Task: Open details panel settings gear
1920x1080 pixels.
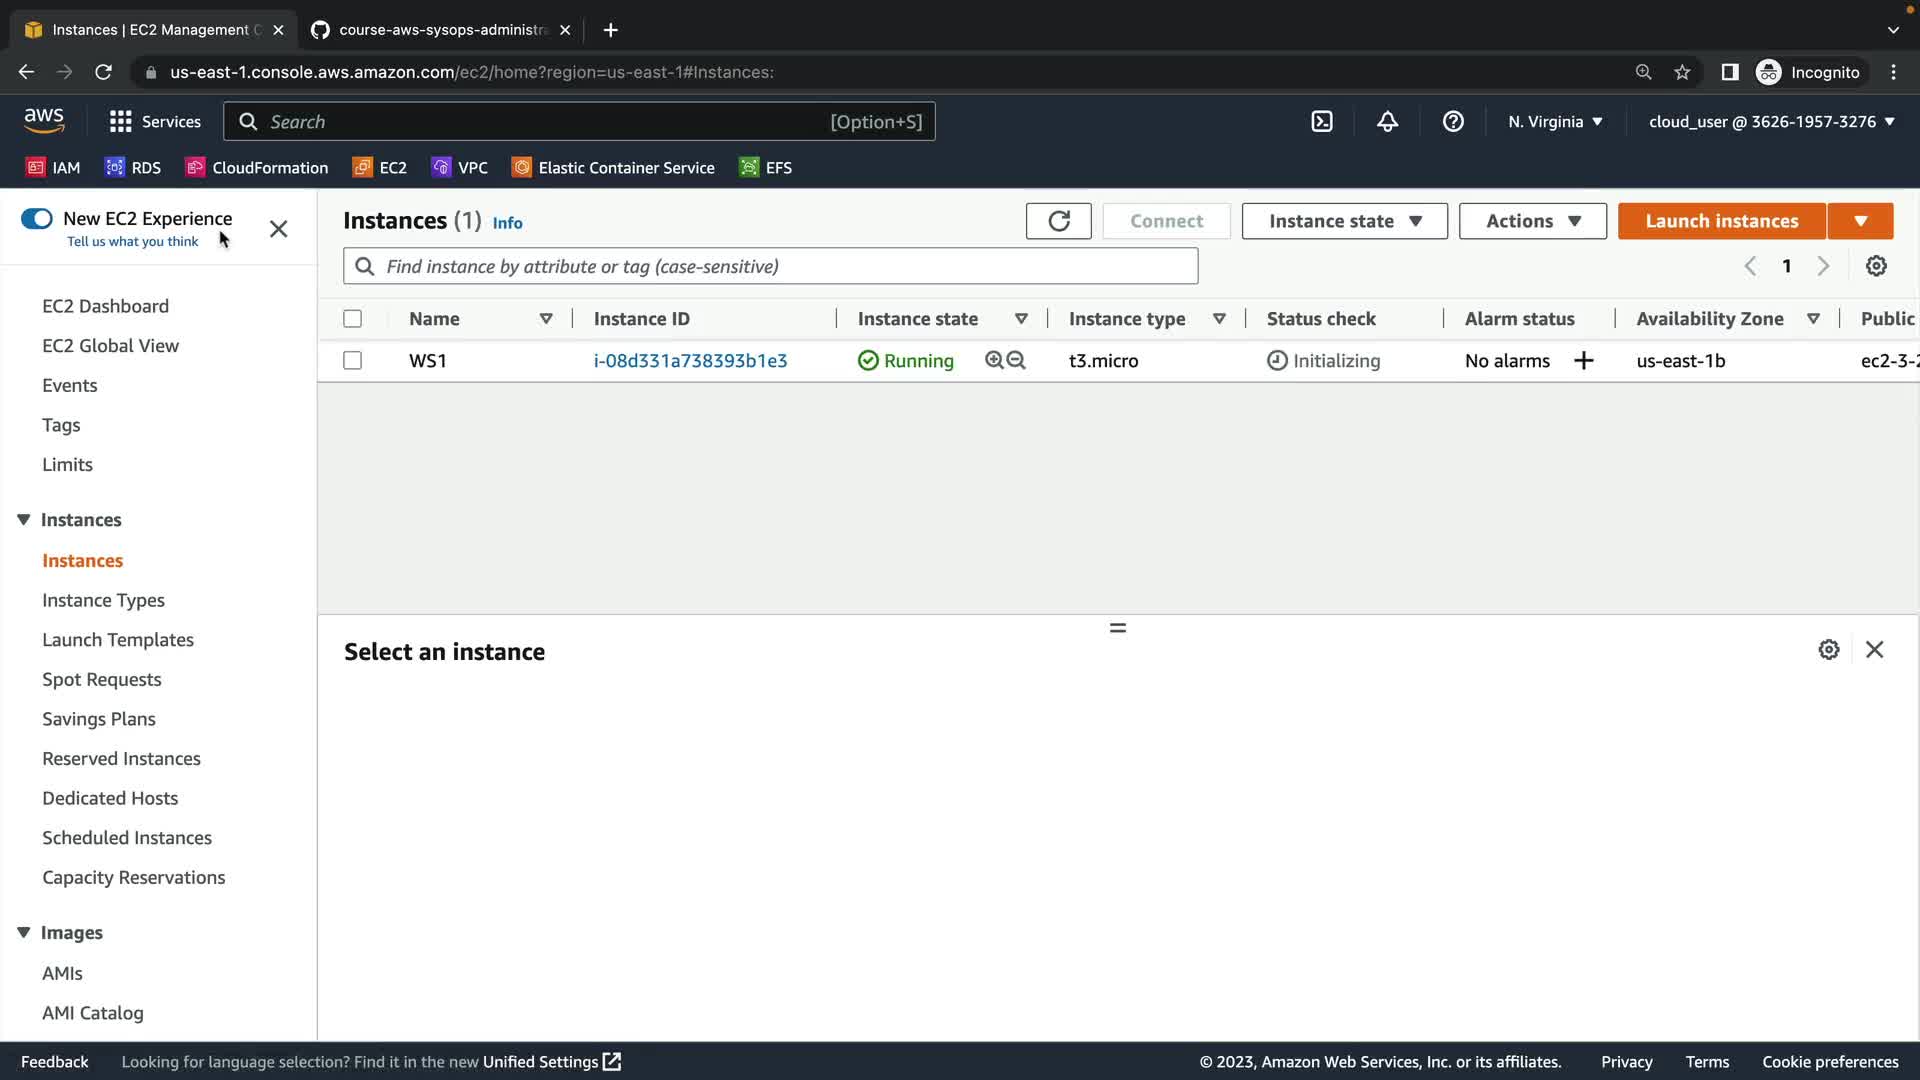Action: click(x=1828, y=650)
